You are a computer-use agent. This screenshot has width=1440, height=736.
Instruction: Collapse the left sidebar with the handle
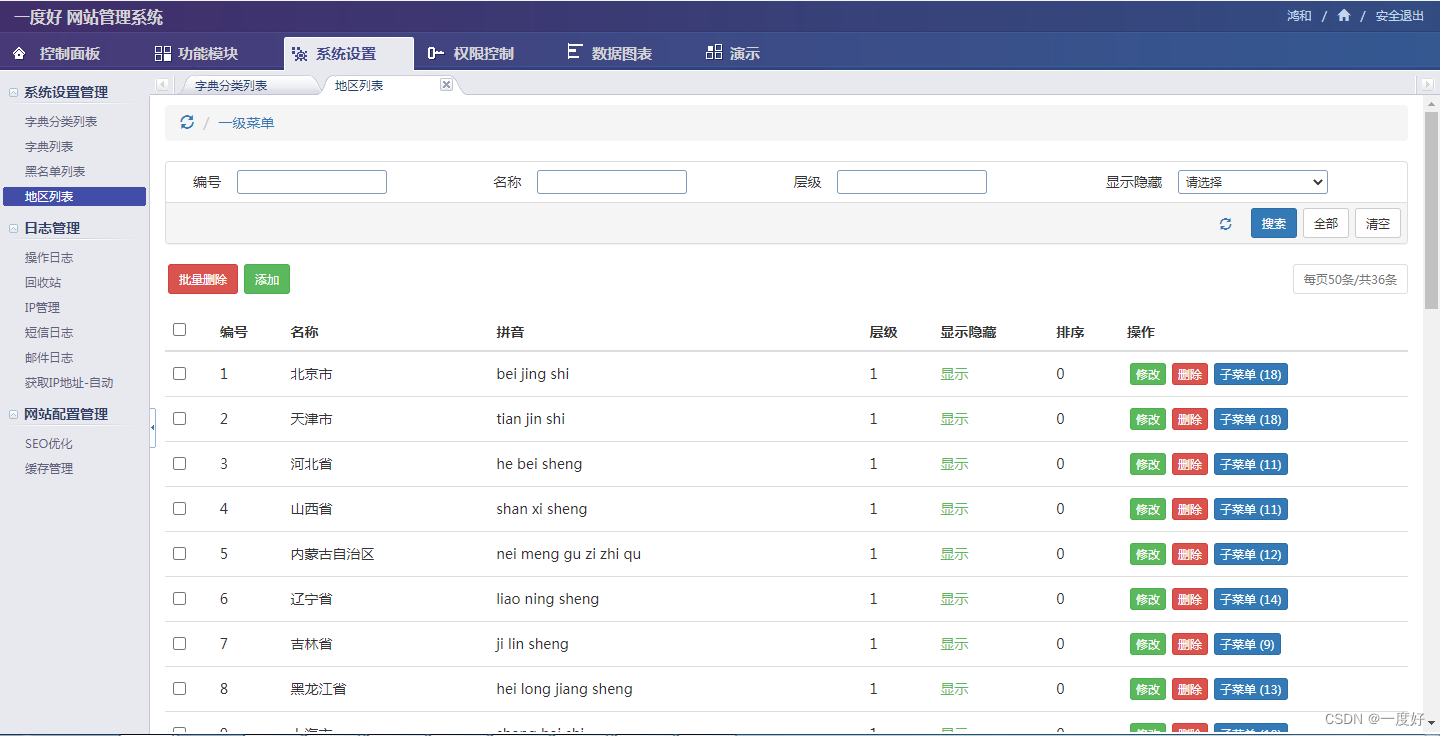point(153,428)
